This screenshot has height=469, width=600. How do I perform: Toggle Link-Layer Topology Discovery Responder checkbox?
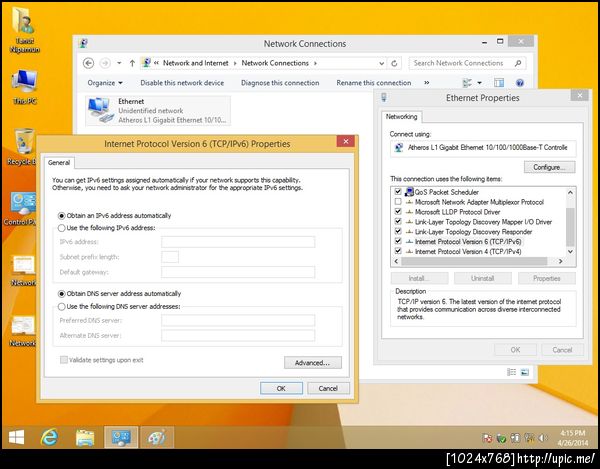point(398,231)
